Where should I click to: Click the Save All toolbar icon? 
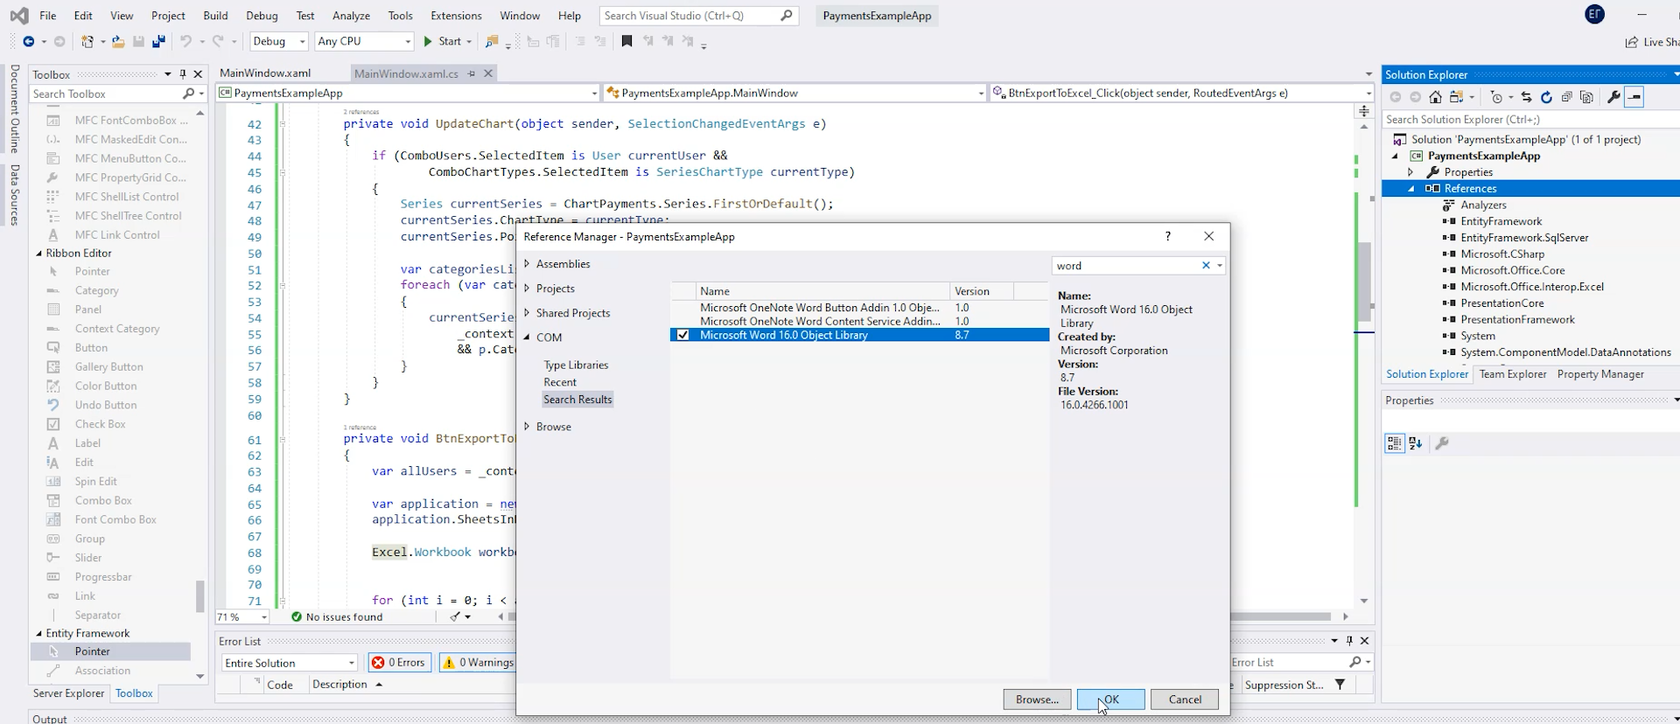158,41
